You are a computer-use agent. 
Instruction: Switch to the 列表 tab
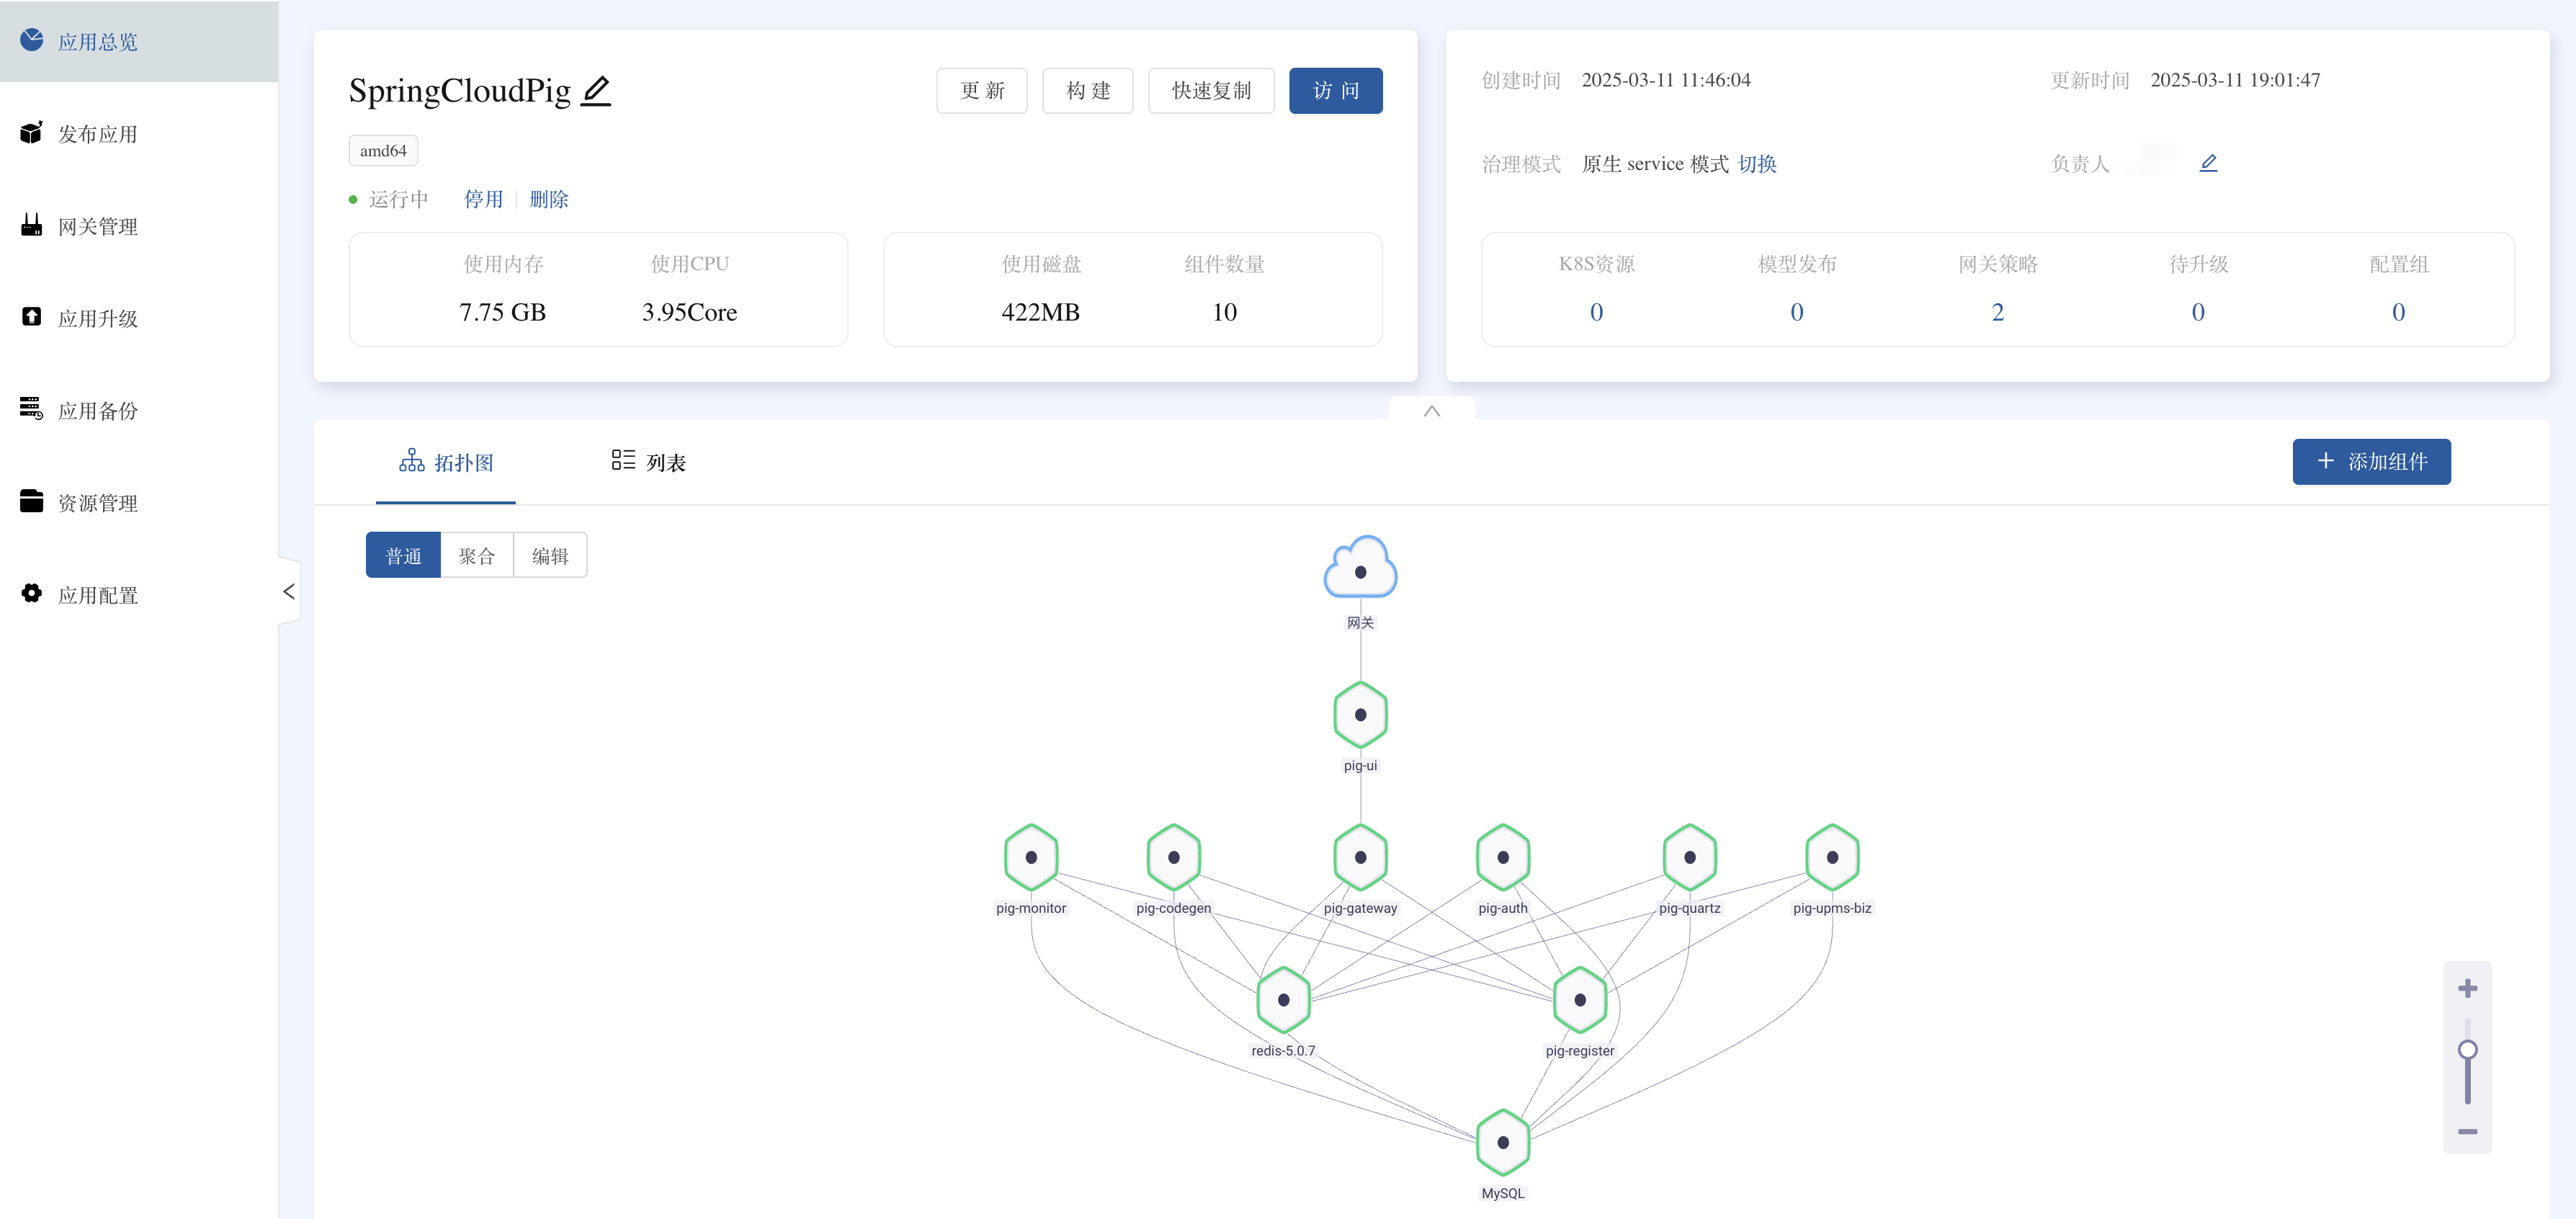[648, 462]
